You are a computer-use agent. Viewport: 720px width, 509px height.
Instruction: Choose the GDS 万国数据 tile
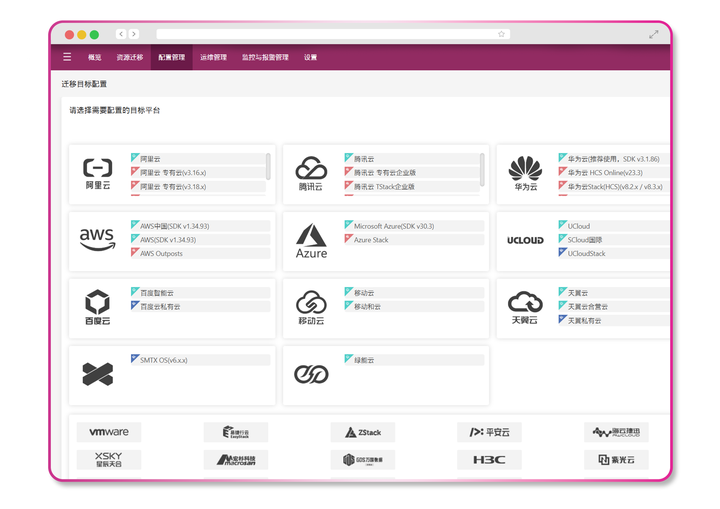pyautogui.click(x=363, y=460)
